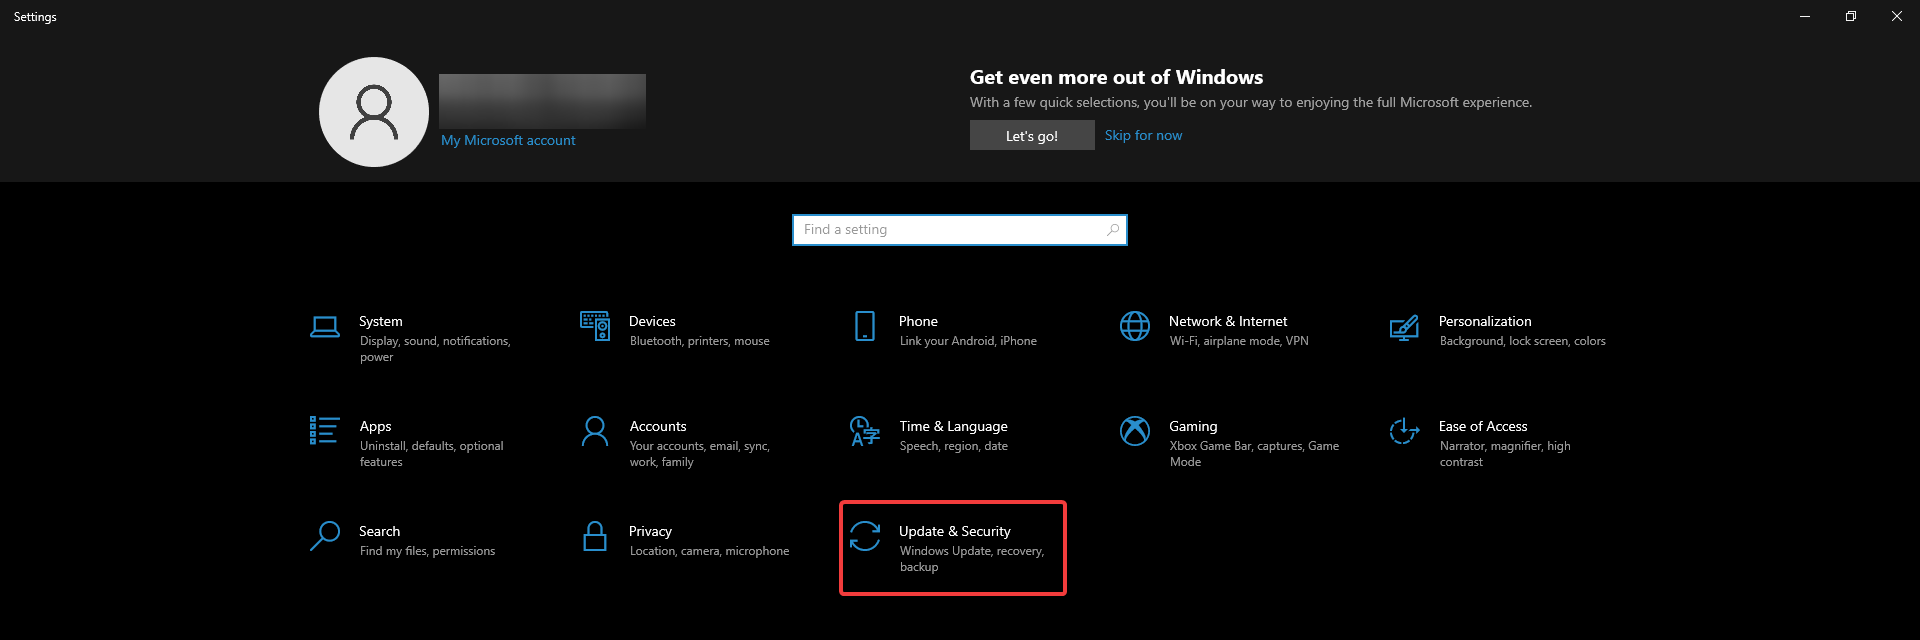
Task: Click the Ease of Access icon
Action: [1404, 431]
